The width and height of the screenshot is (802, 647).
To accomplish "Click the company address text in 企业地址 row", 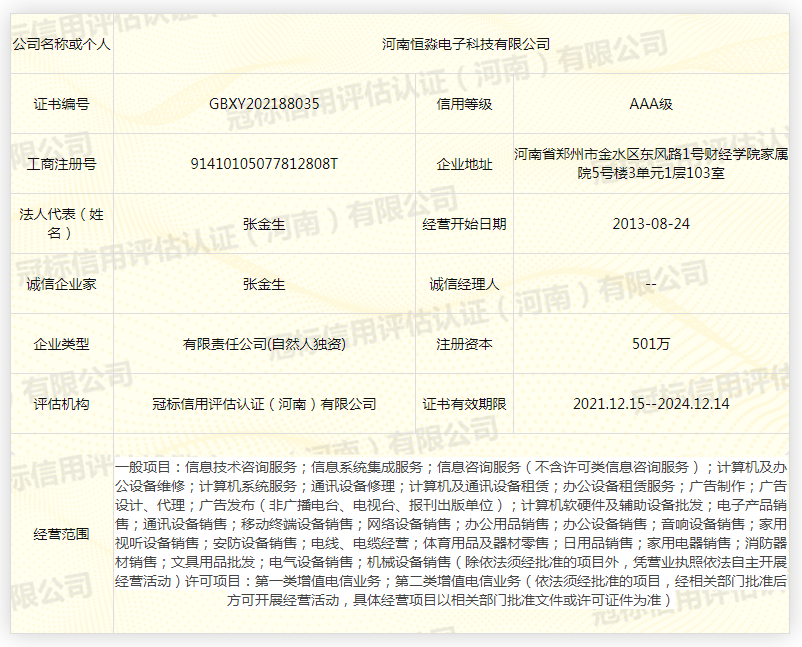I will [651, 164].
